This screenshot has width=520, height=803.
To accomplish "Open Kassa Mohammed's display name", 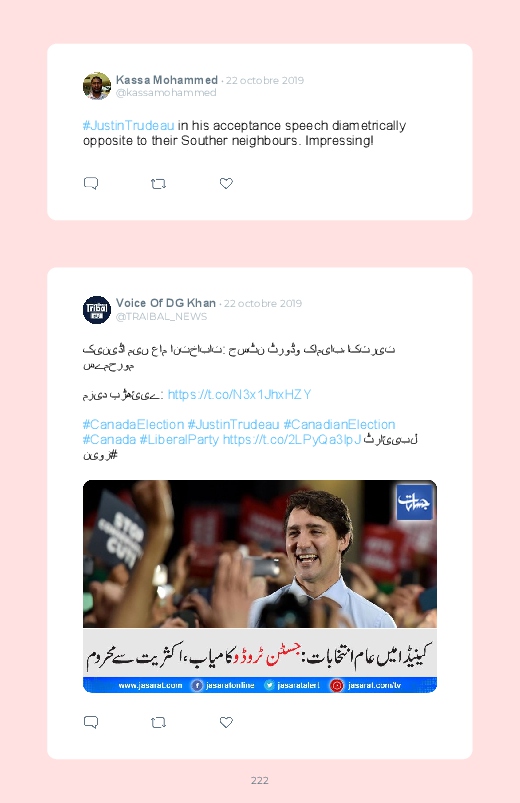I will [167, 80].
